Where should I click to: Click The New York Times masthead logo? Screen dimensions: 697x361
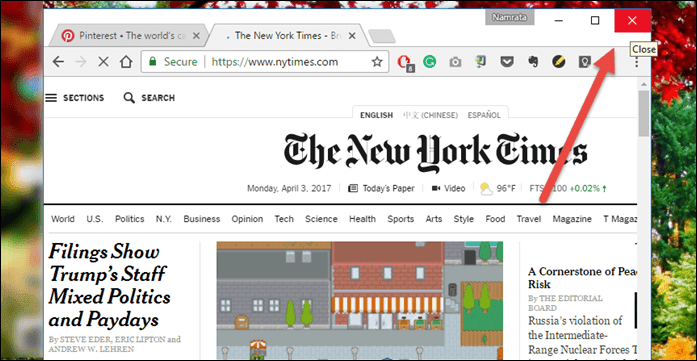pyautogui.click(x=436, y=153)
